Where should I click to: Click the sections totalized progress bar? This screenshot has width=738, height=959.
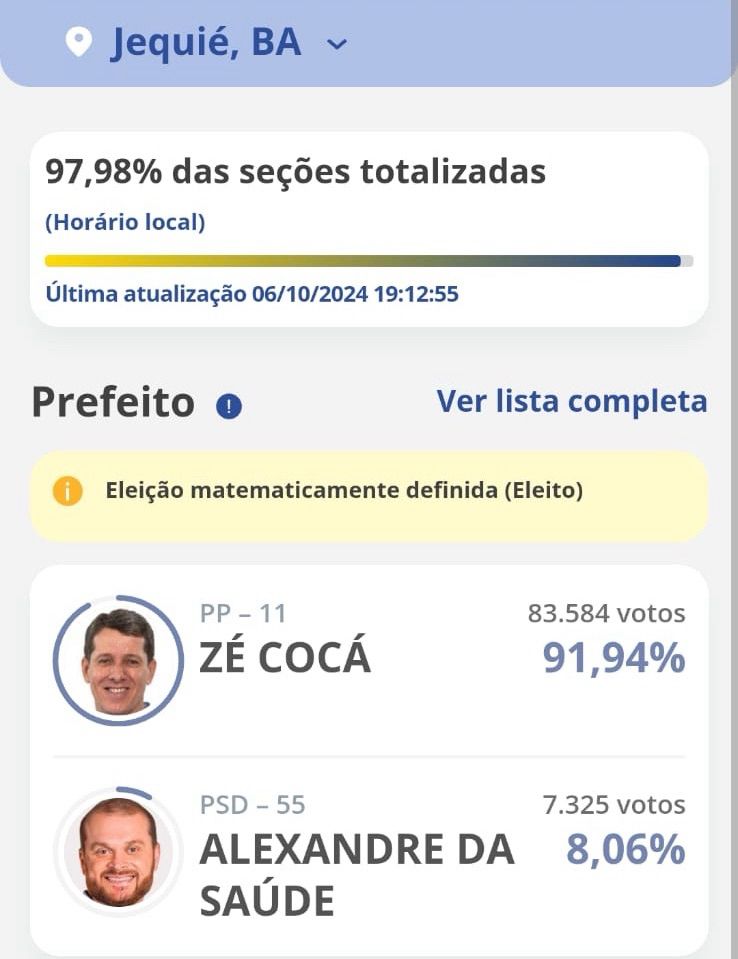(x=369, y=261)
